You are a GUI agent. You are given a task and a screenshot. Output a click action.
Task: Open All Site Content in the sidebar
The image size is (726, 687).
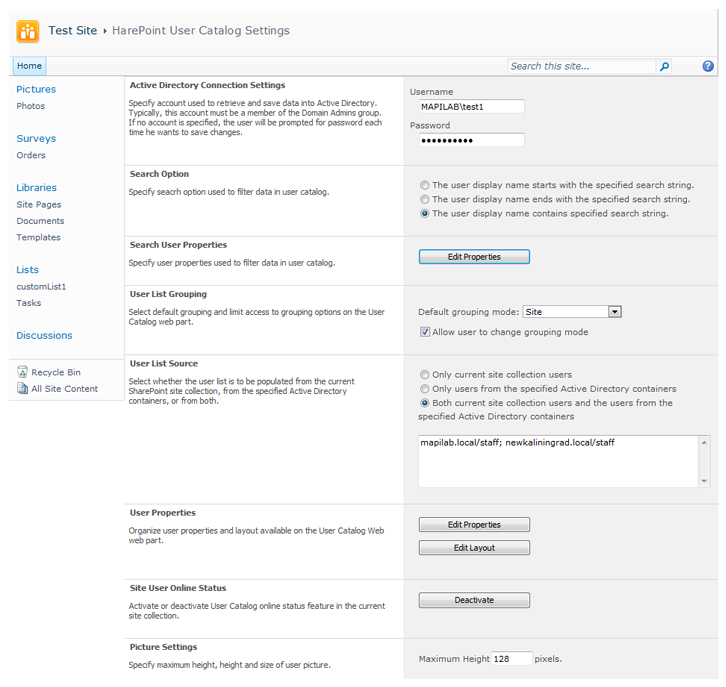coord(64,389)
